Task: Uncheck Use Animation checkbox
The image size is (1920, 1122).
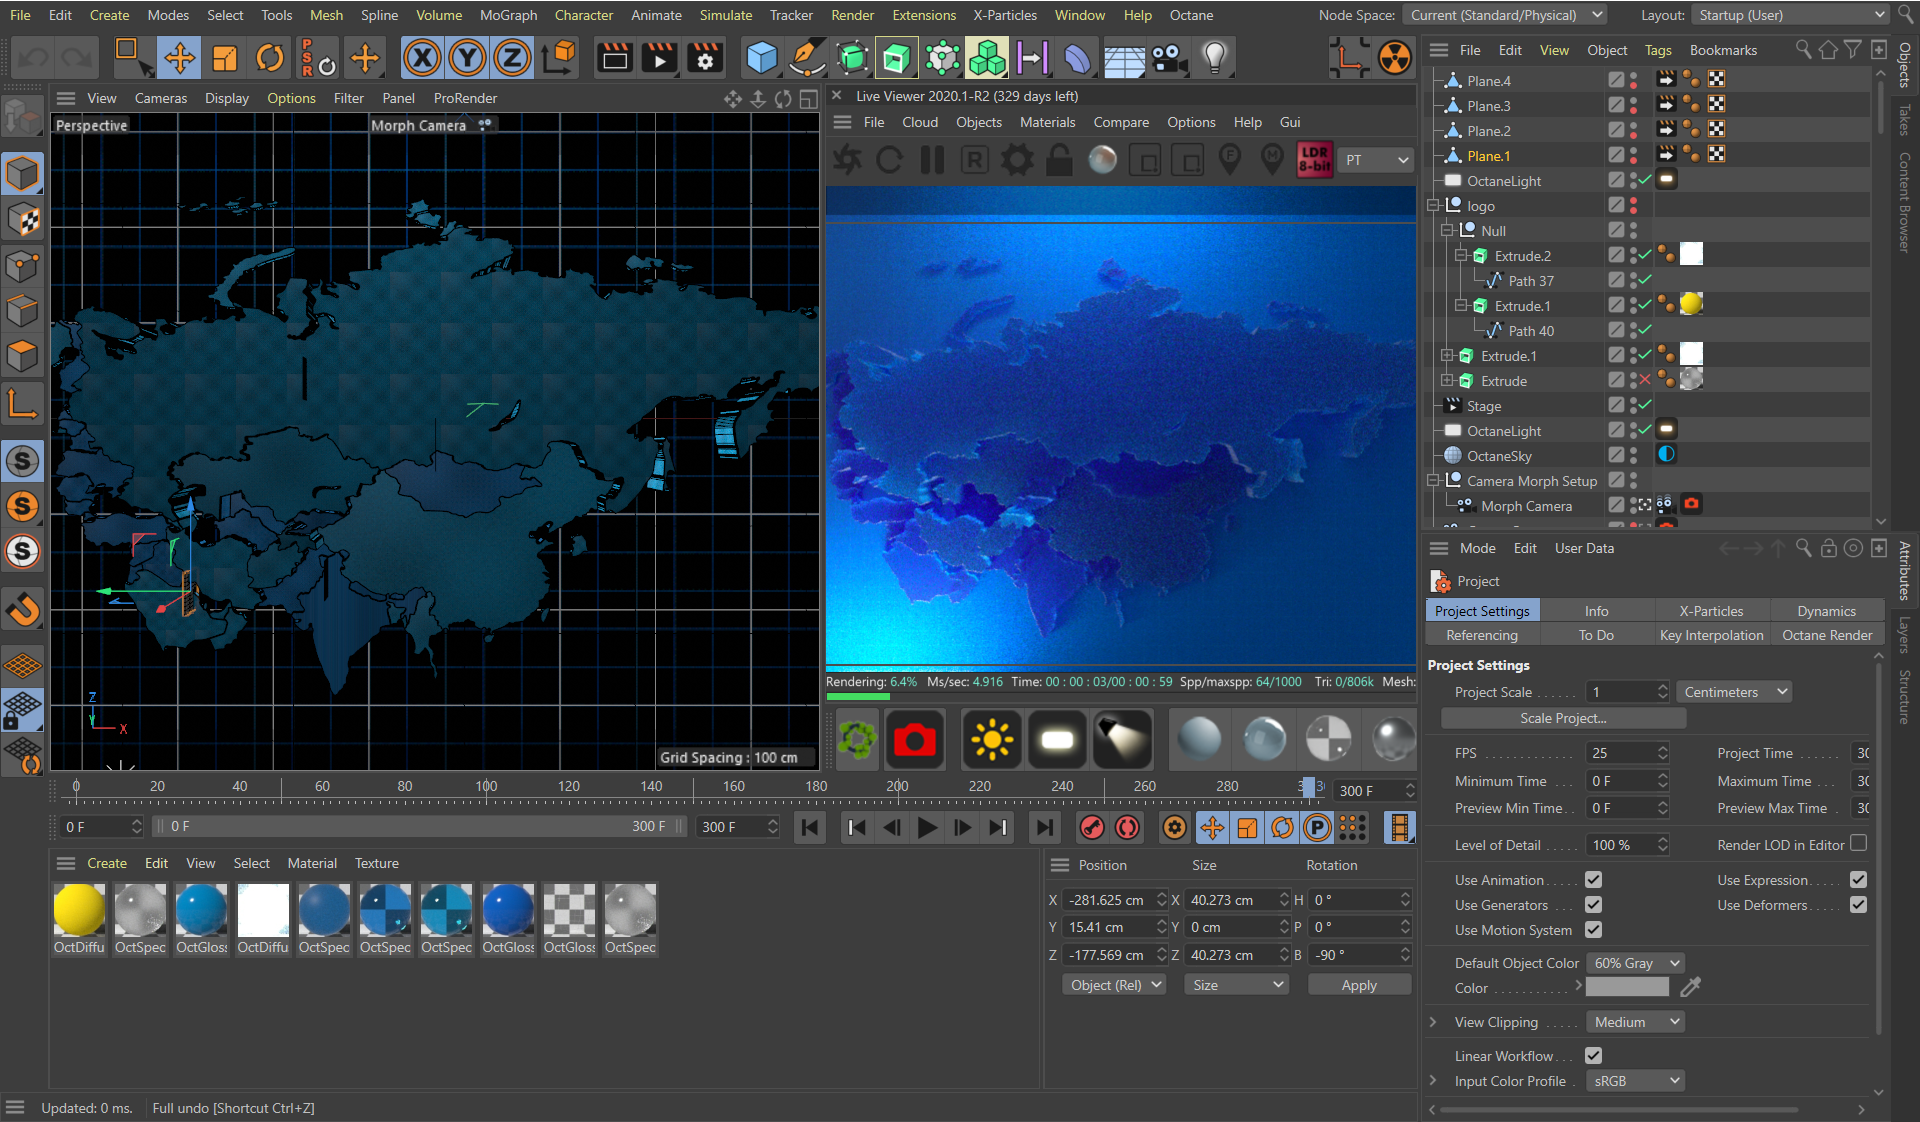Action: point(1593,880)
